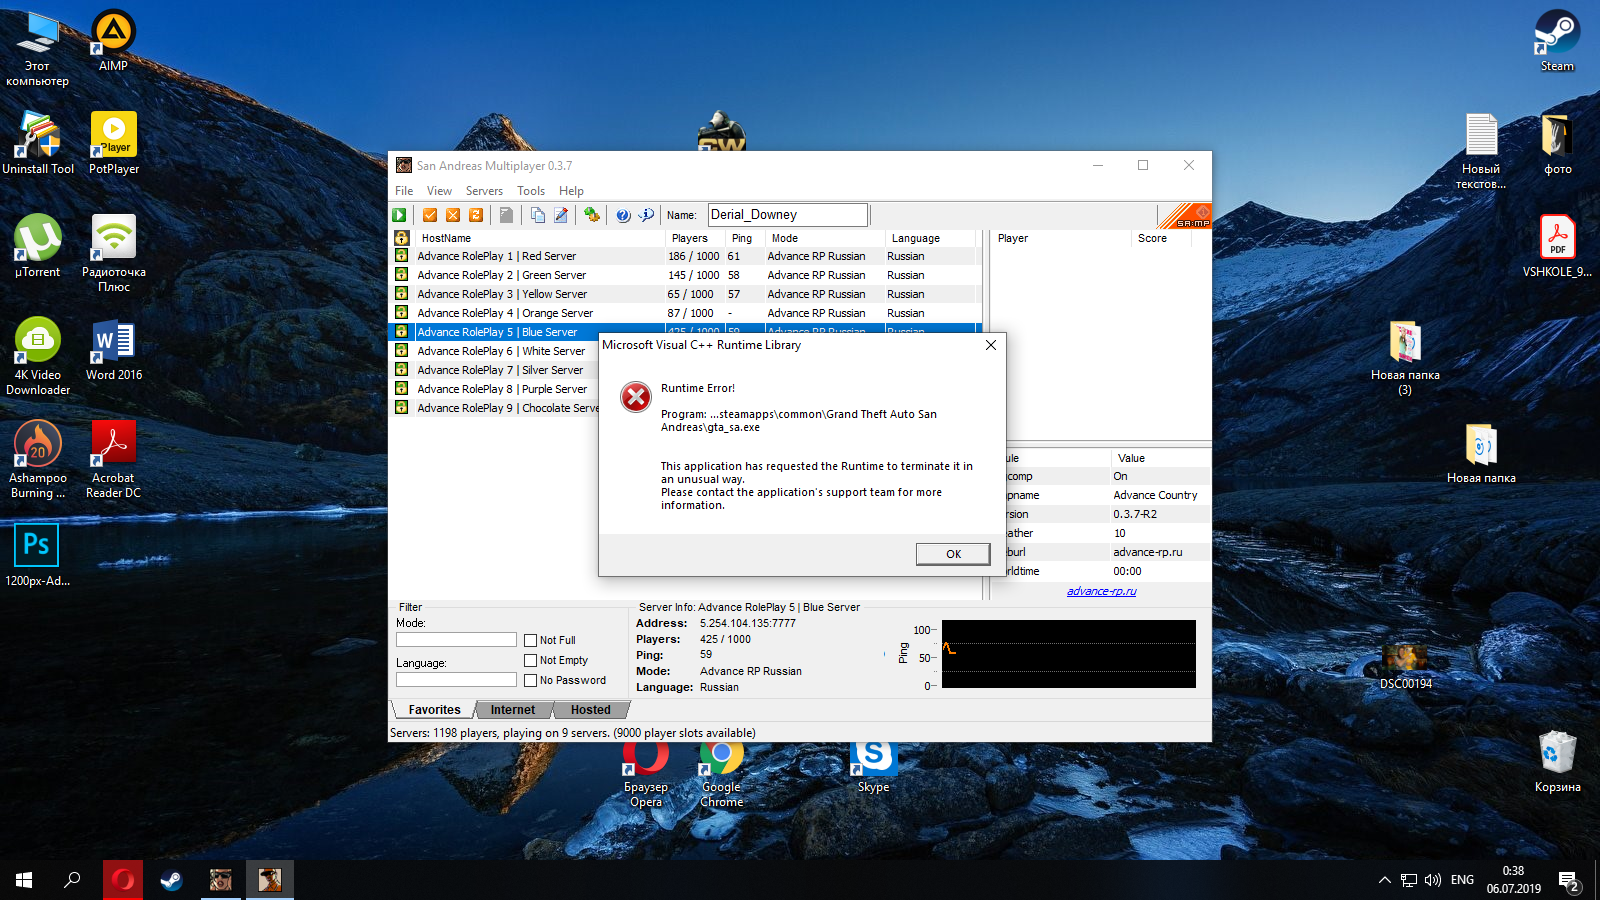Expand the hidden tray icons chevron
The height and width of the screenshot is (900, 1600).
pos(1385,880)
